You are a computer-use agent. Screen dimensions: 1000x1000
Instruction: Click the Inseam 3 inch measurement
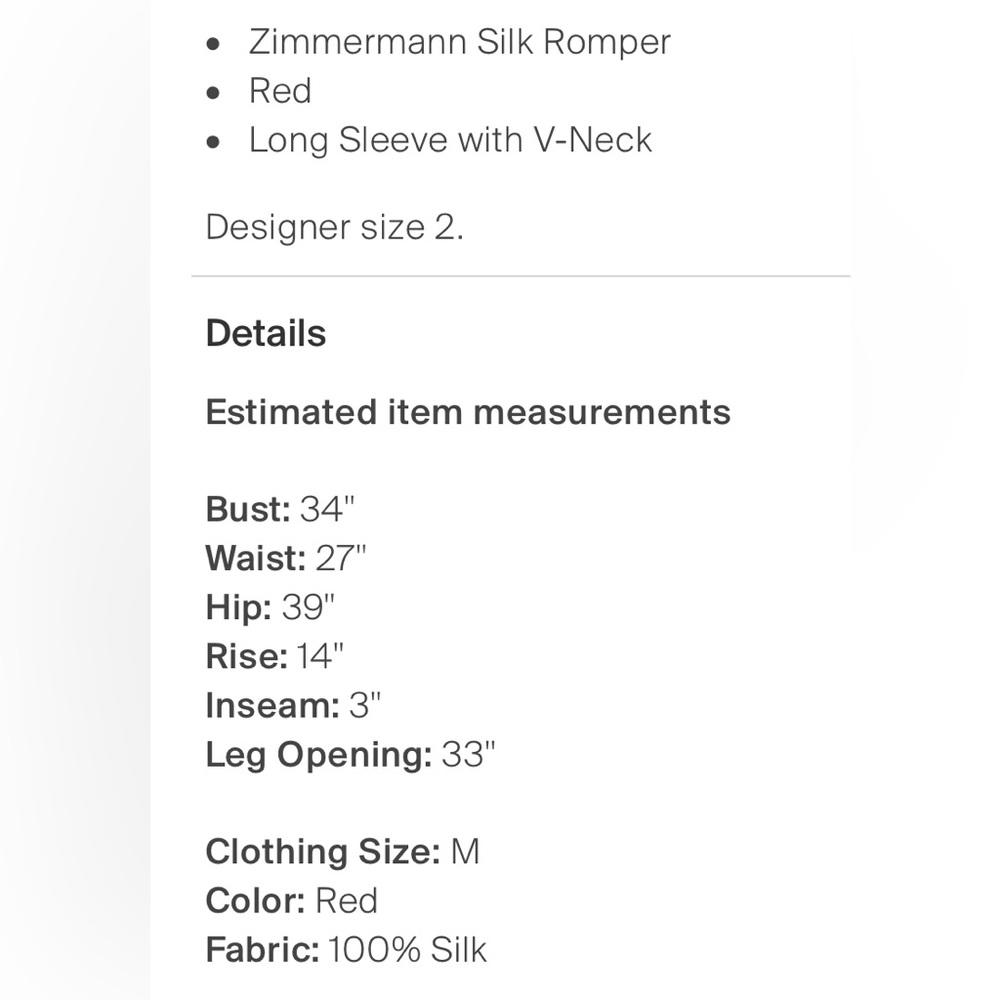(293, 705)
